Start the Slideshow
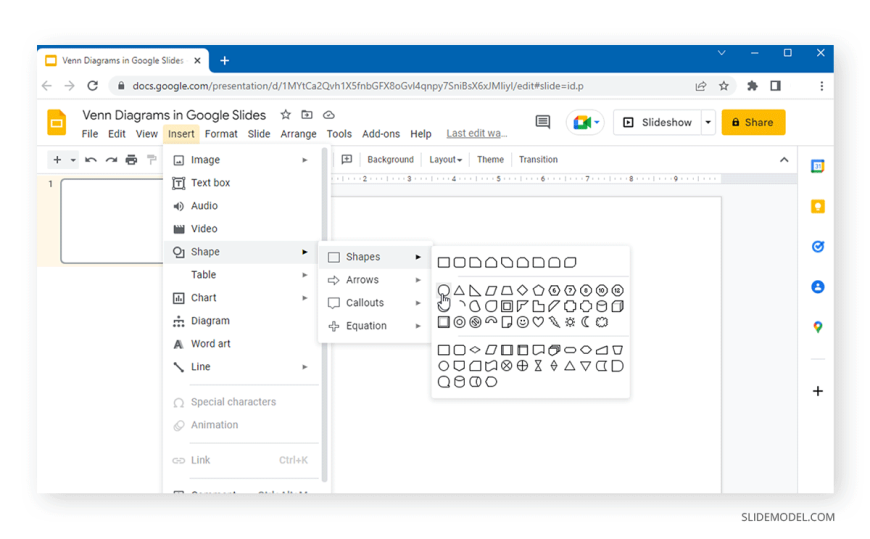This screenshot has width=870, height=539. coord(658,122)
